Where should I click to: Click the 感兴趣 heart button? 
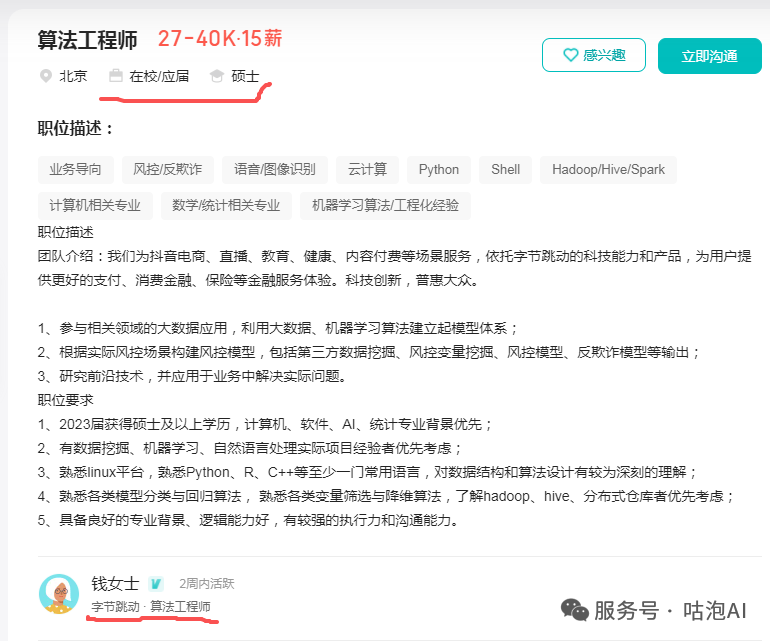(594, 55)
